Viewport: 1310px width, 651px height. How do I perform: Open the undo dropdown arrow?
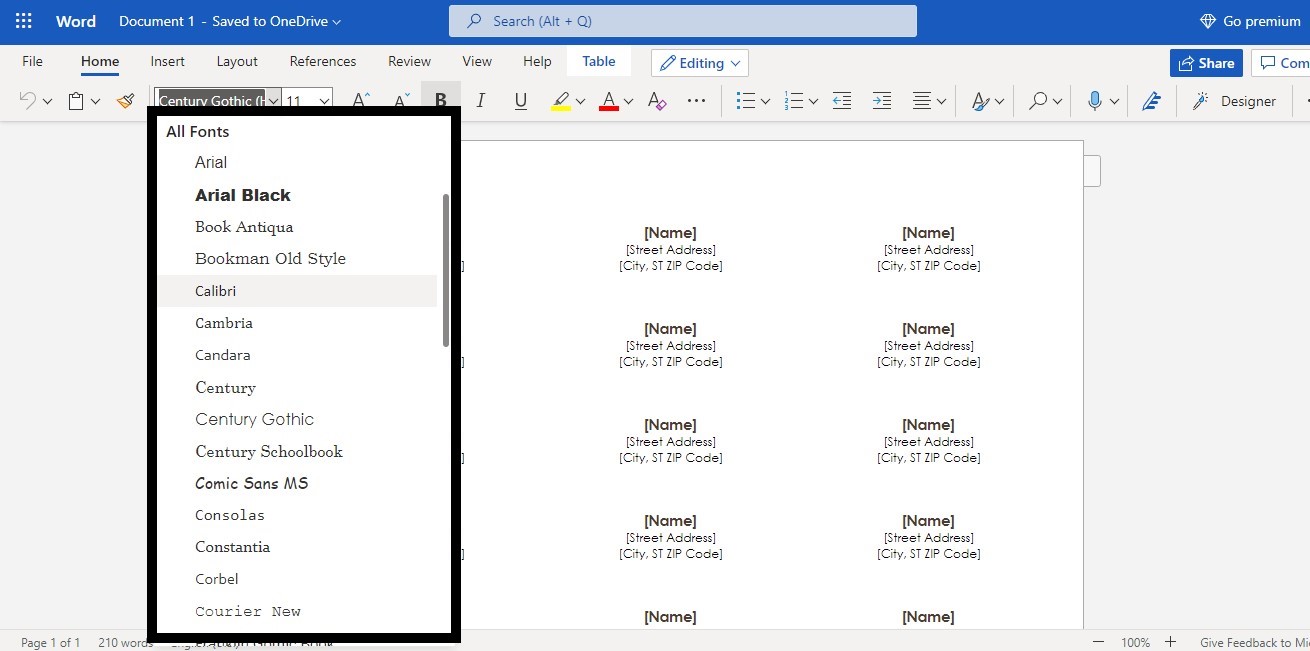click(x=47, y=102)
